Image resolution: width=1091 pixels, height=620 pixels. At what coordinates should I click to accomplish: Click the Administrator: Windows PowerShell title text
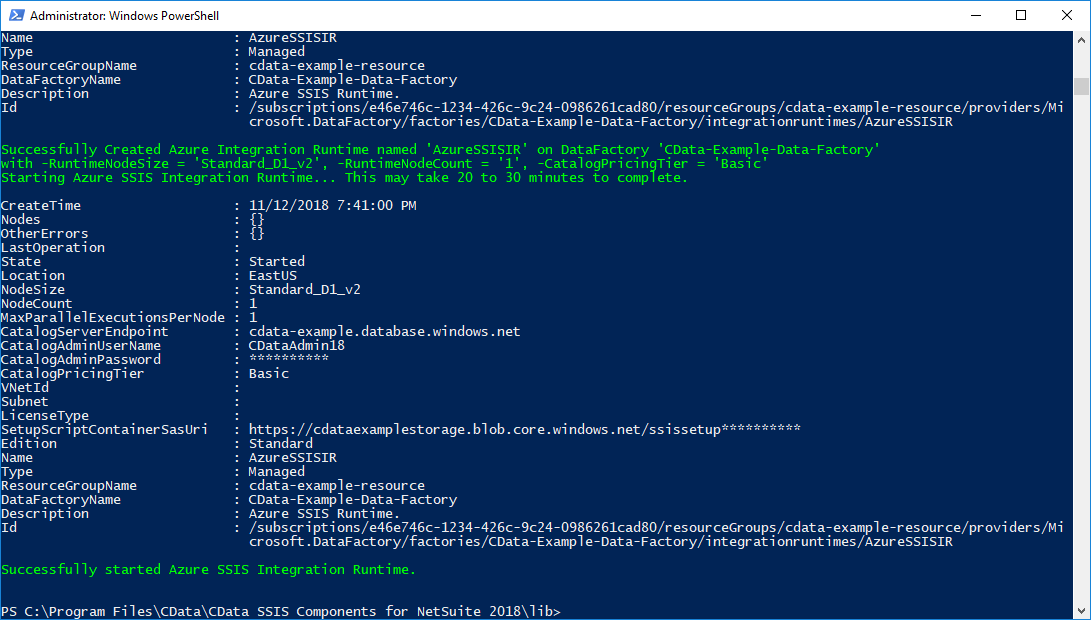(125, 16)
